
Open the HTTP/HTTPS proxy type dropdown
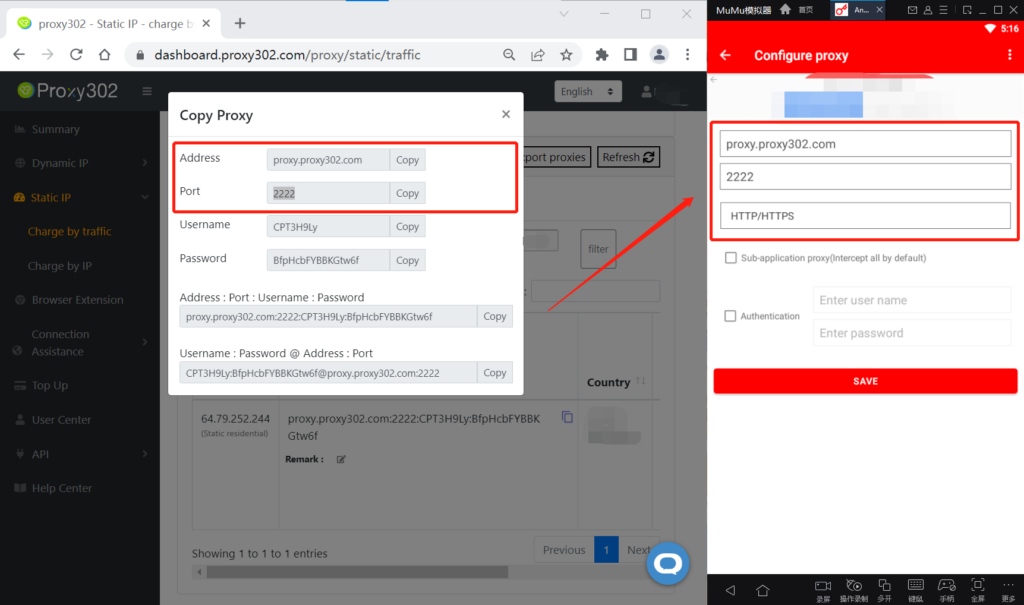coord(865,216)
